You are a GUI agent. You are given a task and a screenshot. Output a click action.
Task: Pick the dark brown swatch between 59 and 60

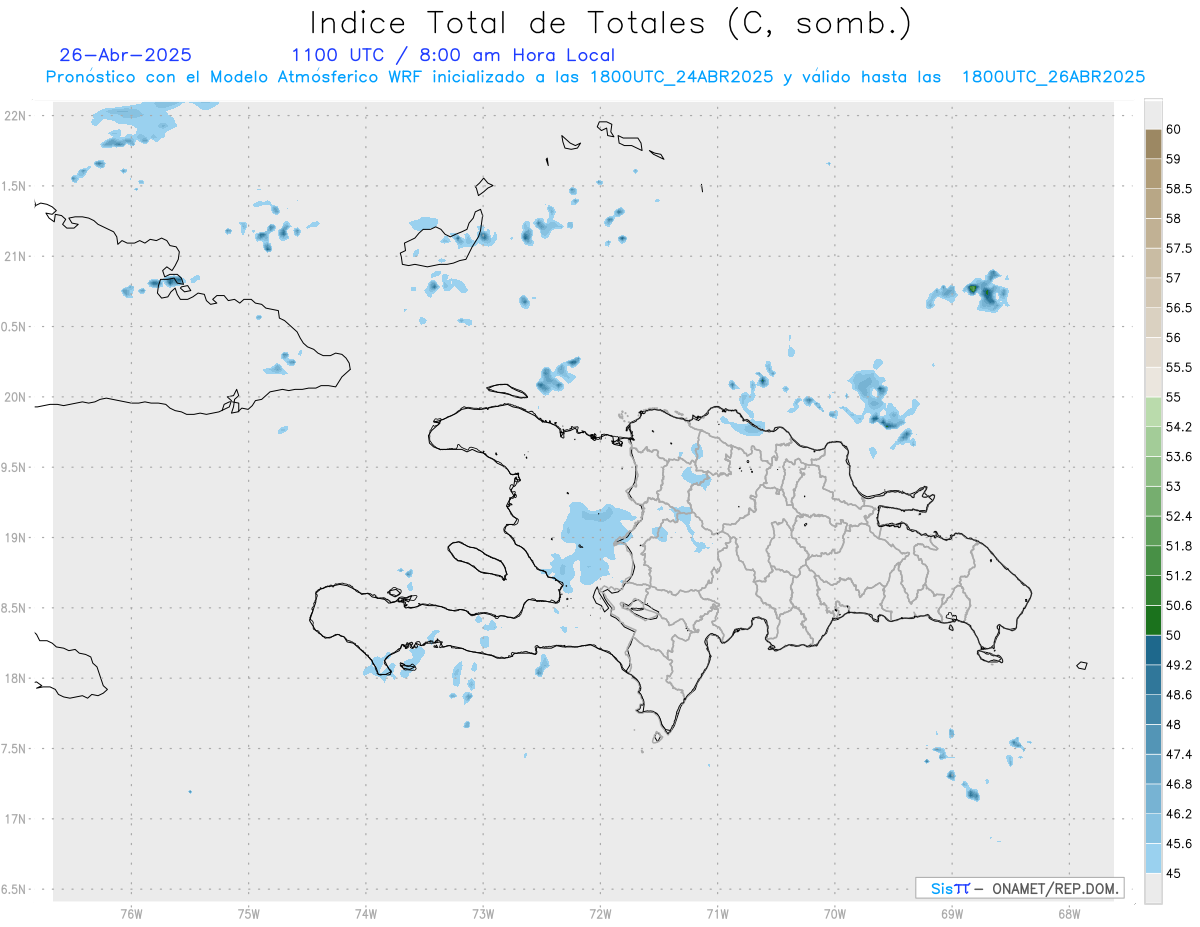[1153, 144]
